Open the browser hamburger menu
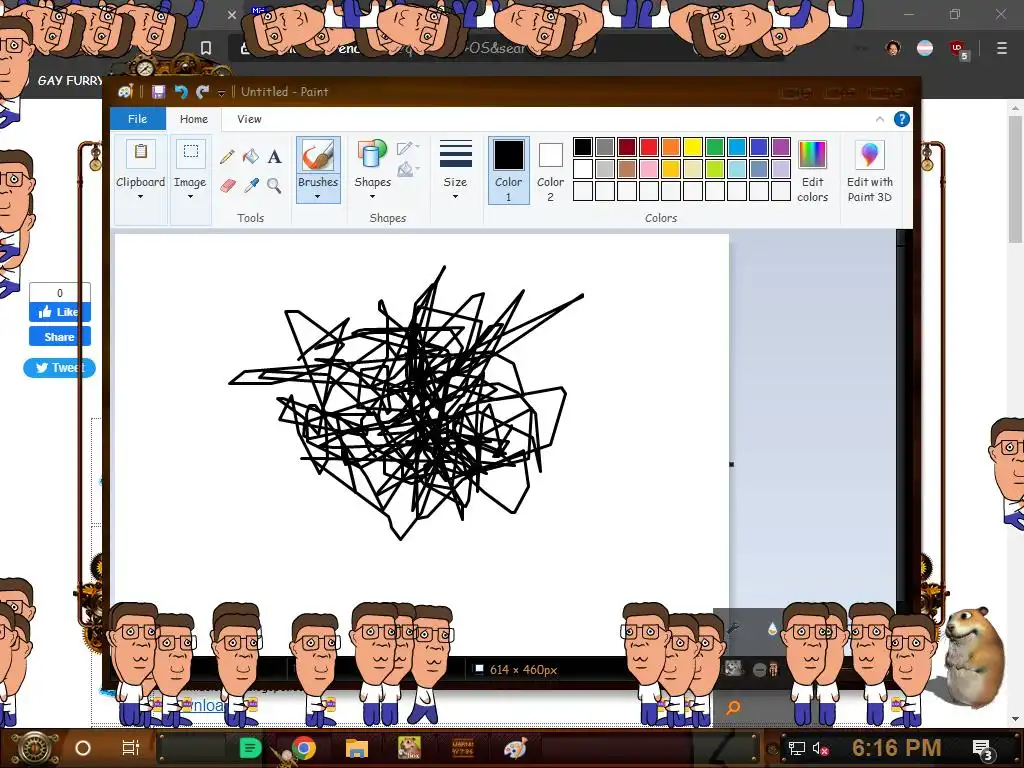Viewport: 1024px width, 768px height. (x=1001, y=48)
